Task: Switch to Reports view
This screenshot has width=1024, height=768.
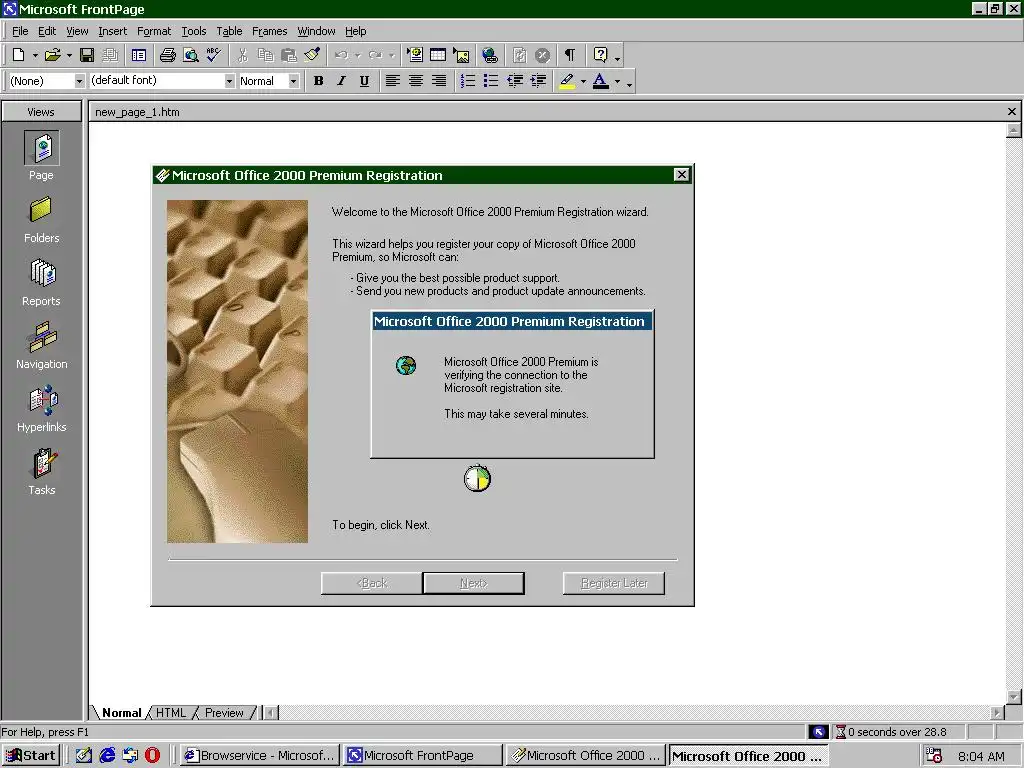Action: [x=41, y=283]
